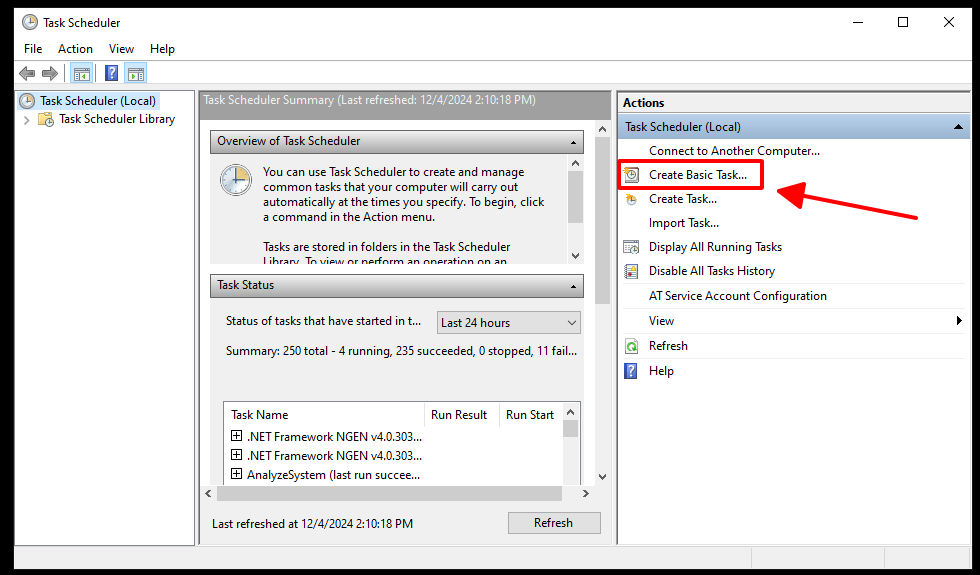Click the Run Result column header

pos(459,415)
